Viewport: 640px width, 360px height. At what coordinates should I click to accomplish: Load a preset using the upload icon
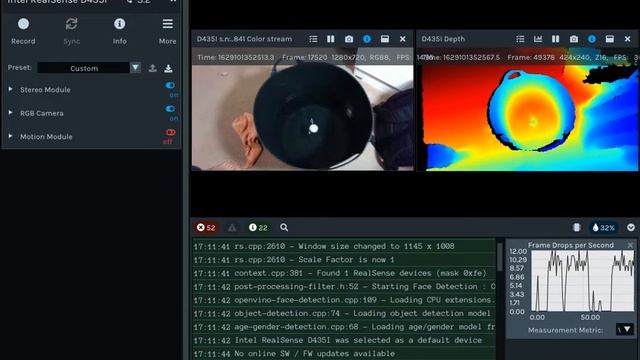pos(153,68)
